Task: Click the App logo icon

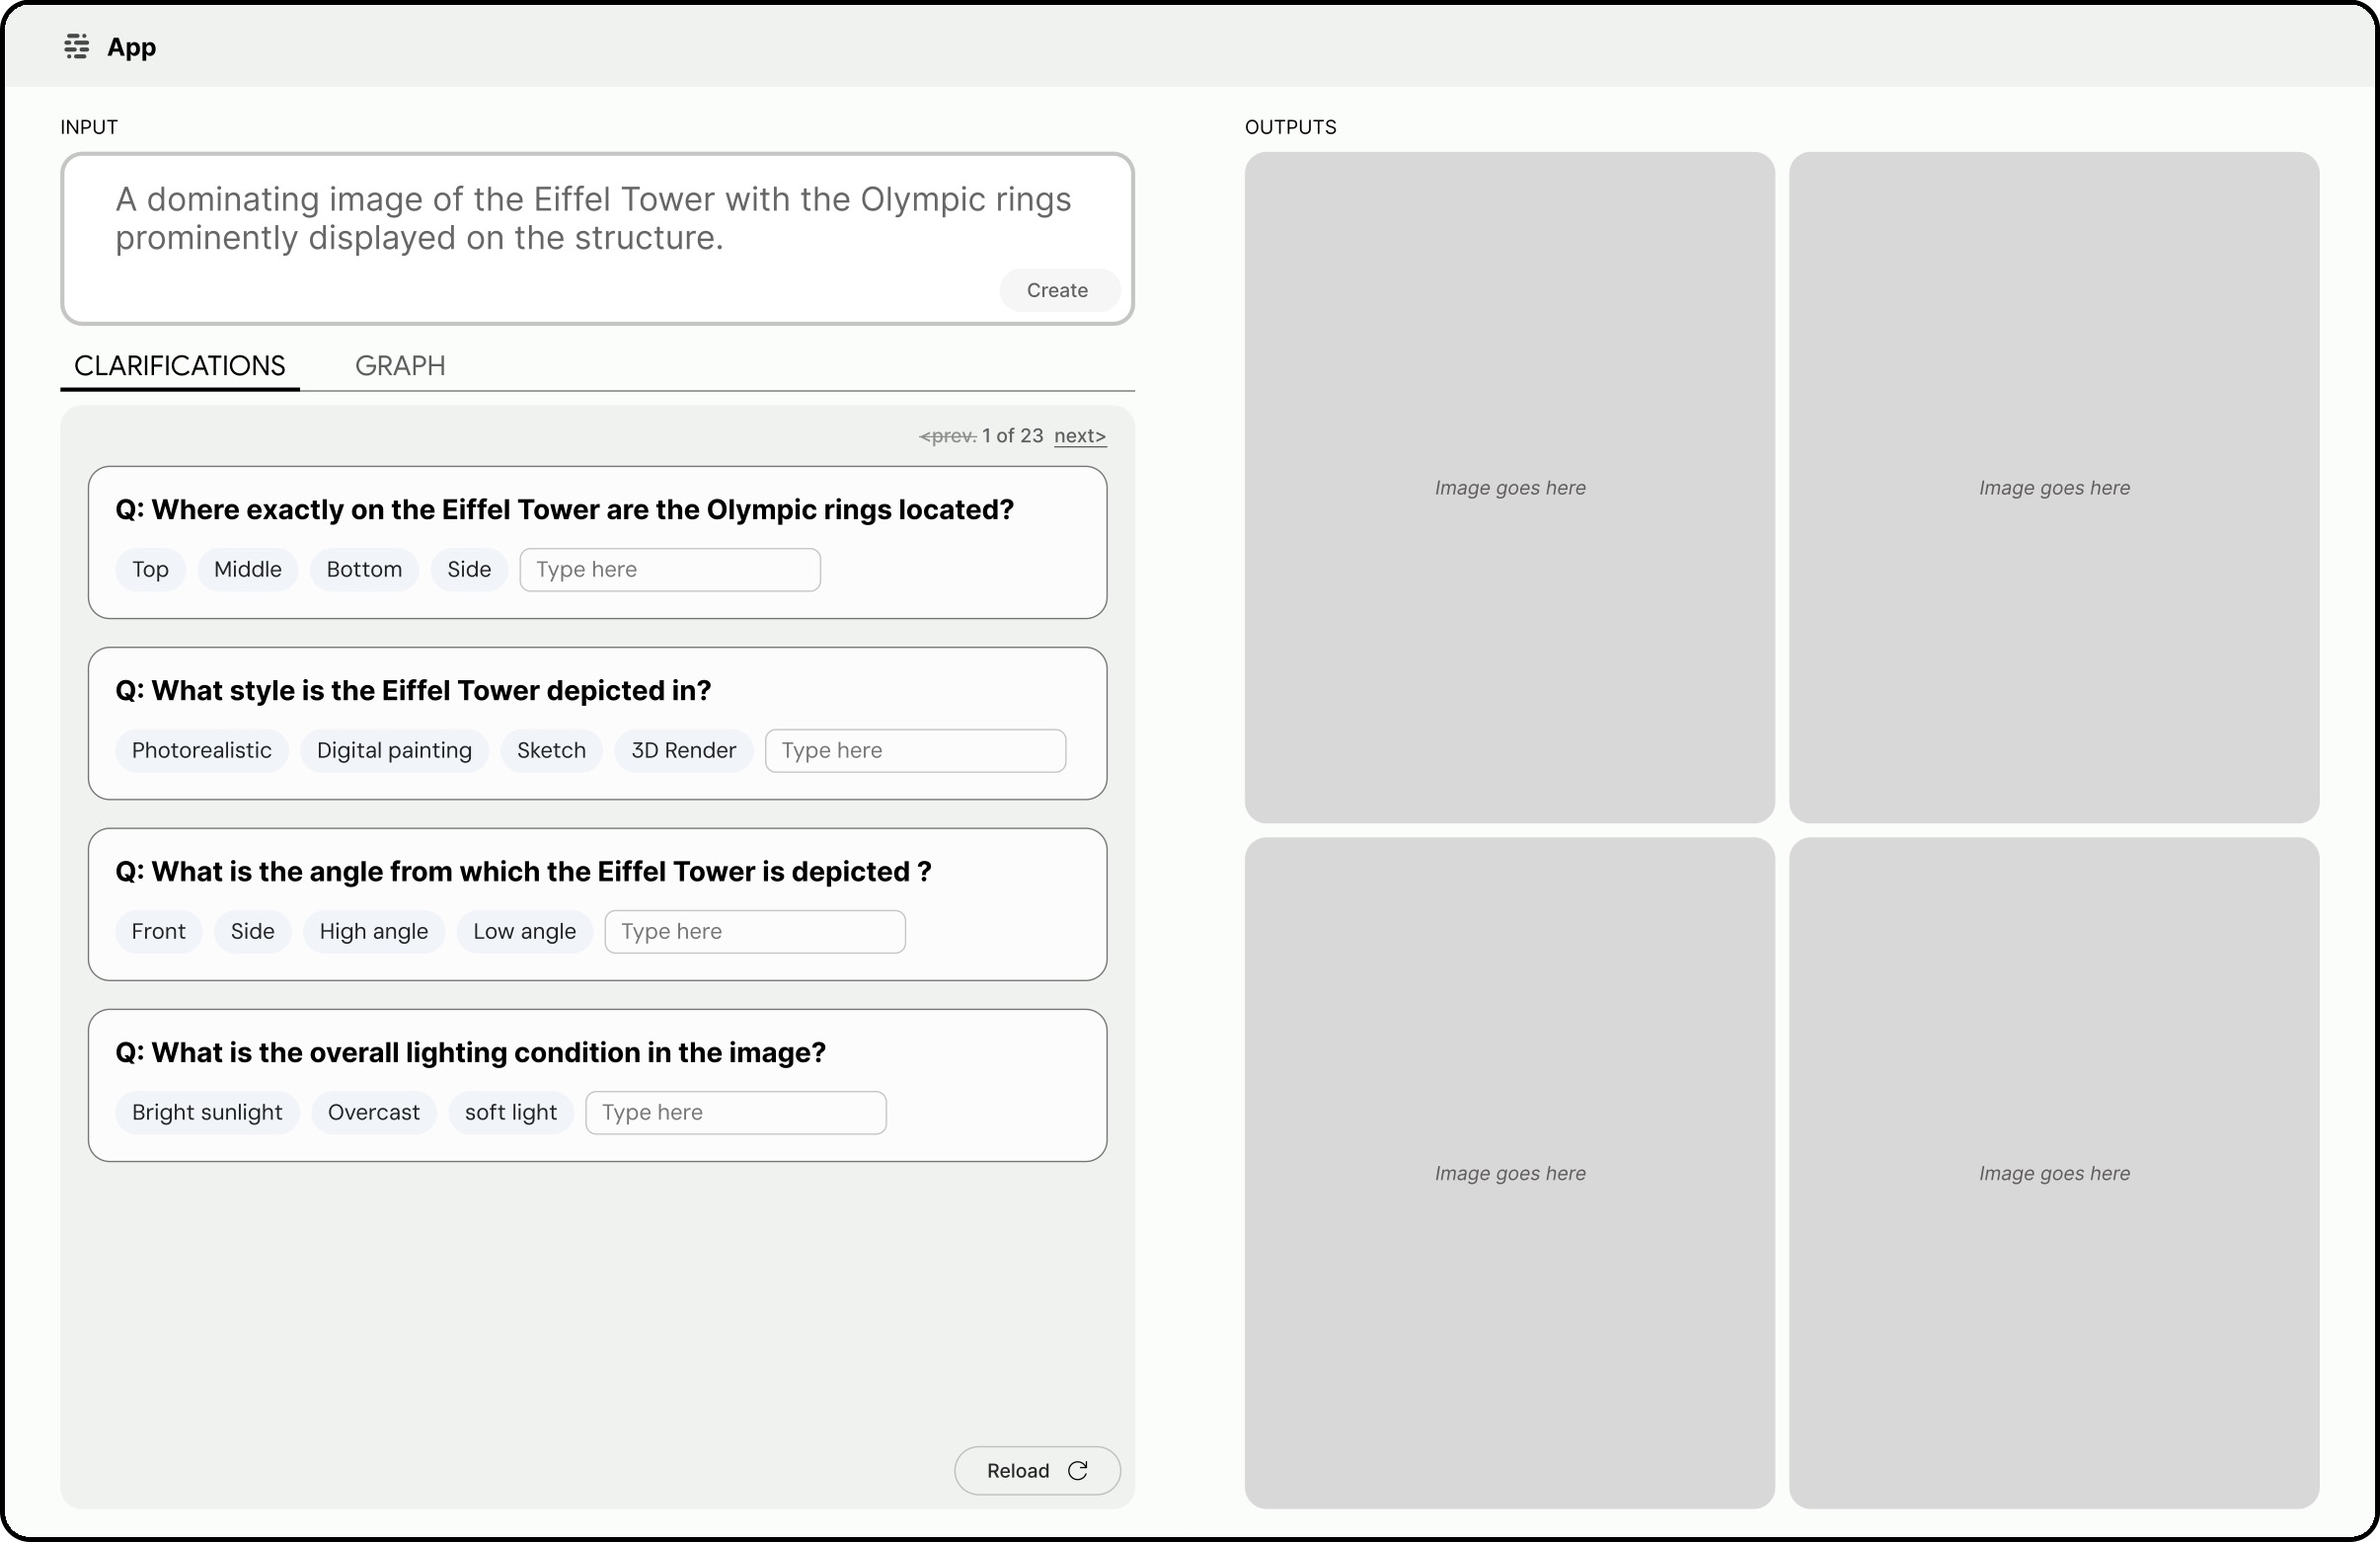Action: coord(76,46)
